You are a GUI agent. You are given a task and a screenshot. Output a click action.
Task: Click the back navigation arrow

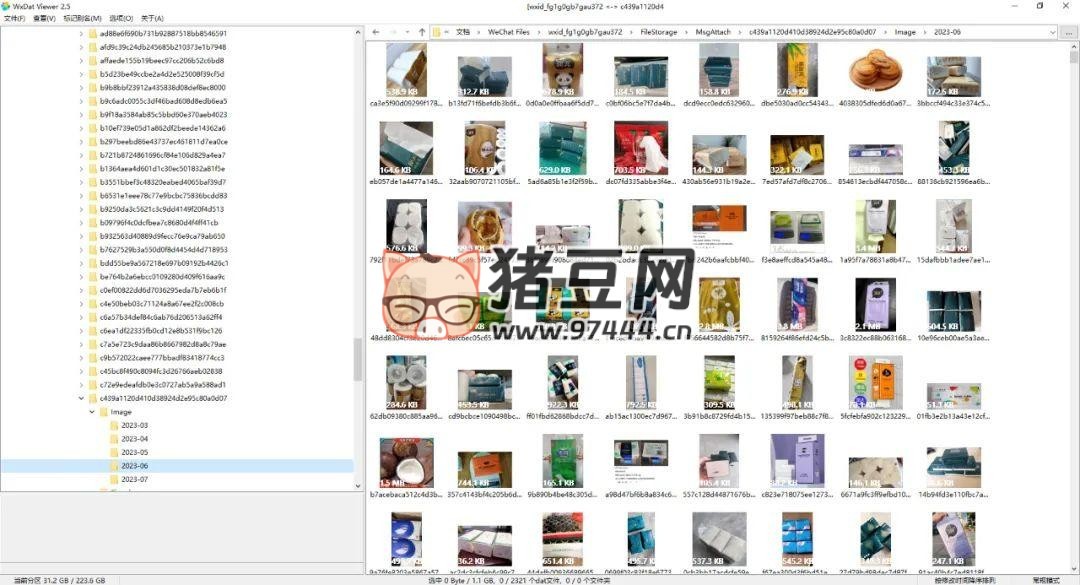(x=376, y=32)
